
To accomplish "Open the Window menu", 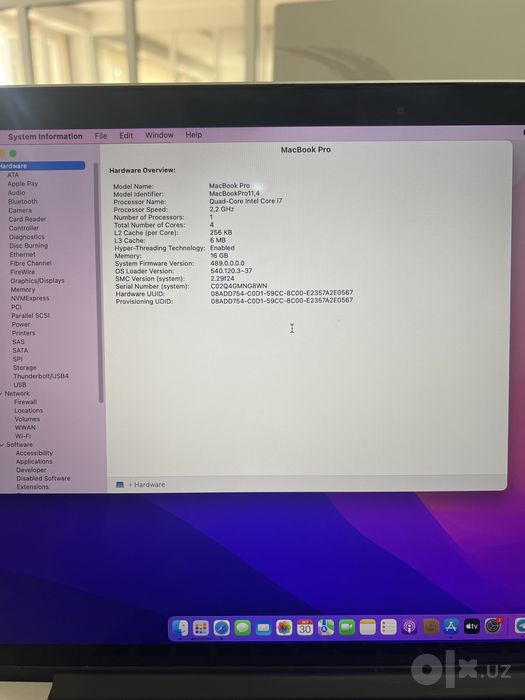I will pos(159,135).
